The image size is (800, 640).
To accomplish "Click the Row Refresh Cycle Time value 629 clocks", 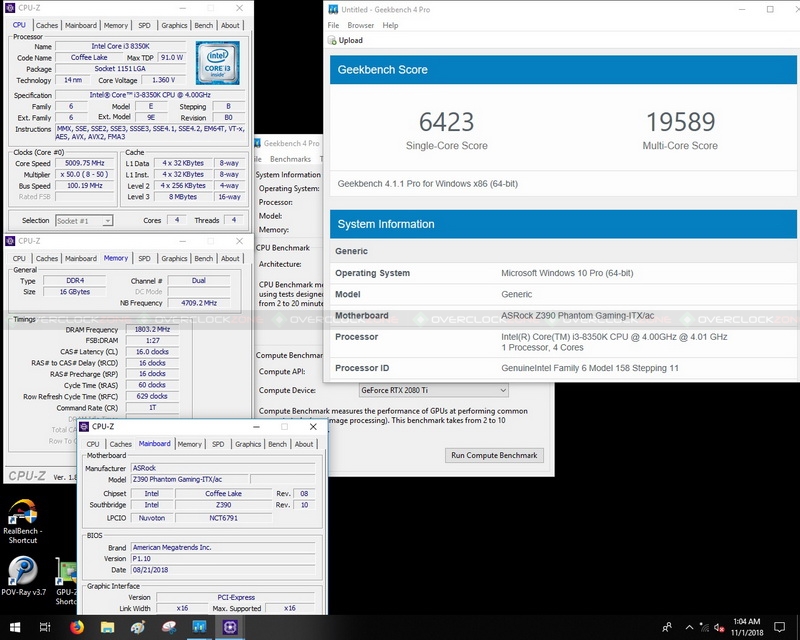I will (152, 396).
